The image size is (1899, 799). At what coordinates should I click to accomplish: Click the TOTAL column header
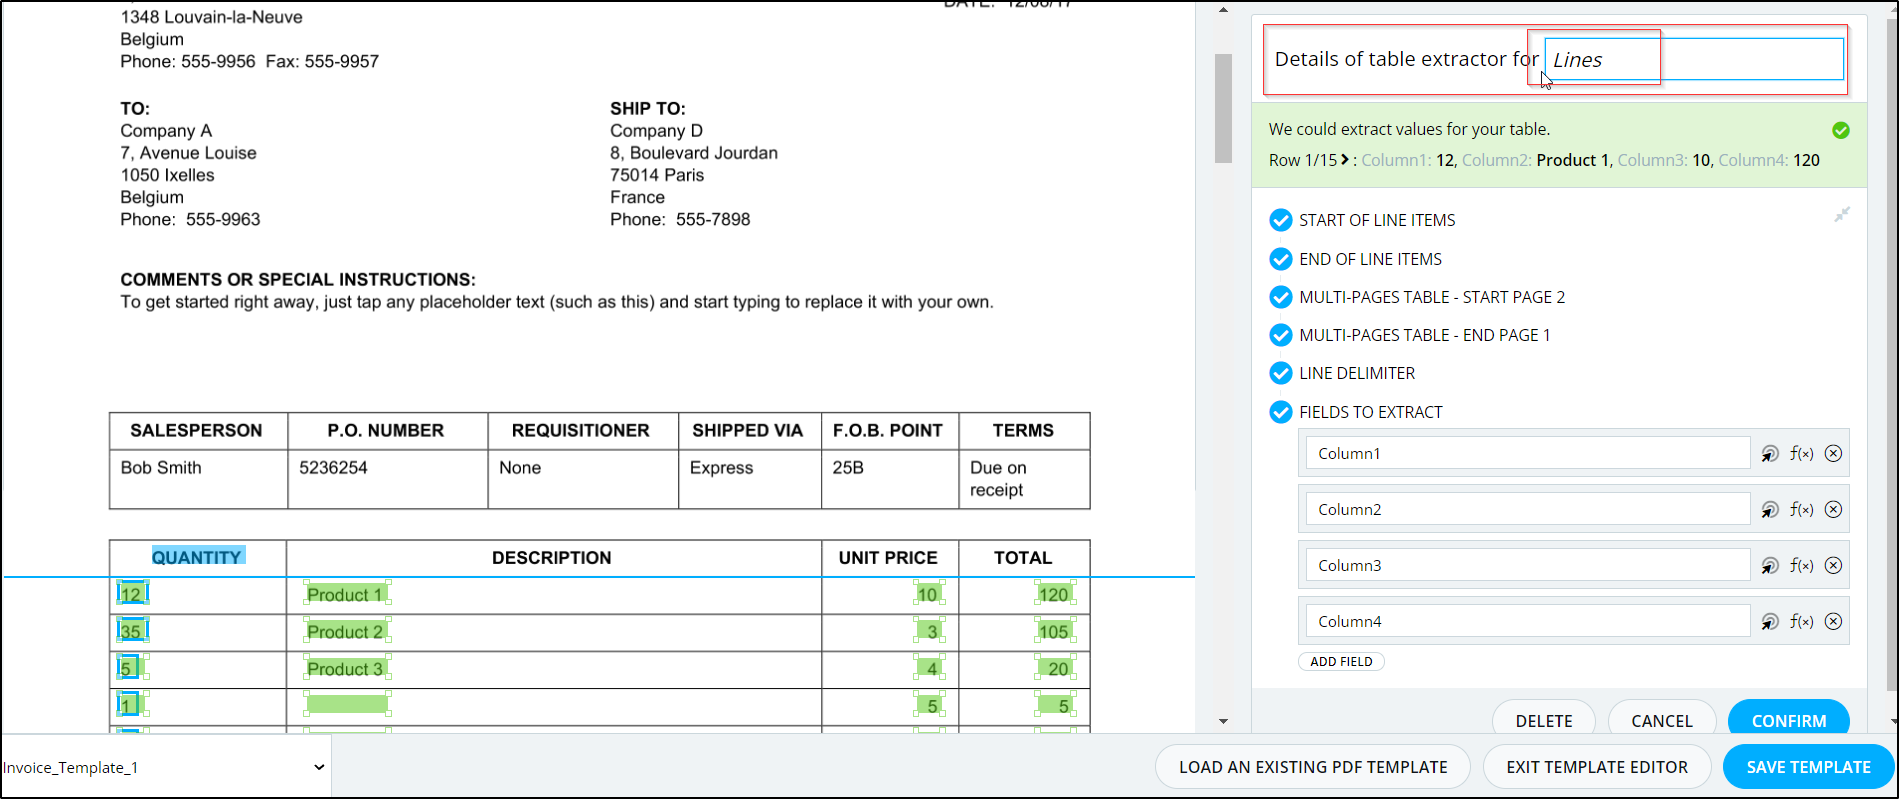tap(1023, 558)
